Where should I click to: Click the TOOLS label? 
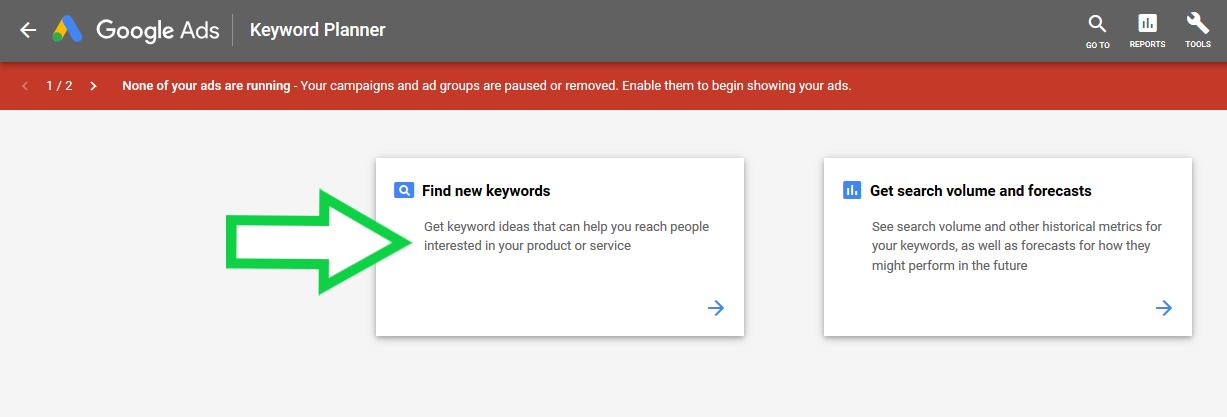click(1198, 45)
